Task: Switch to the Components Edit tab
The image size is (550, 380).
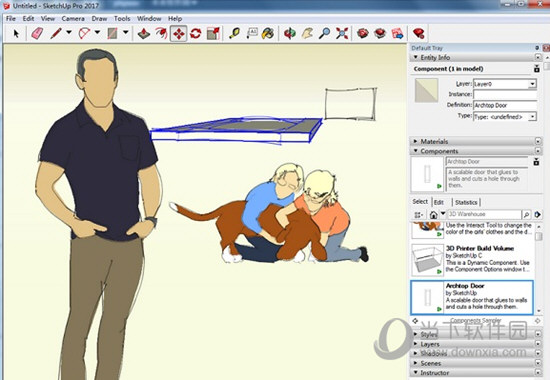Action: 438,202
